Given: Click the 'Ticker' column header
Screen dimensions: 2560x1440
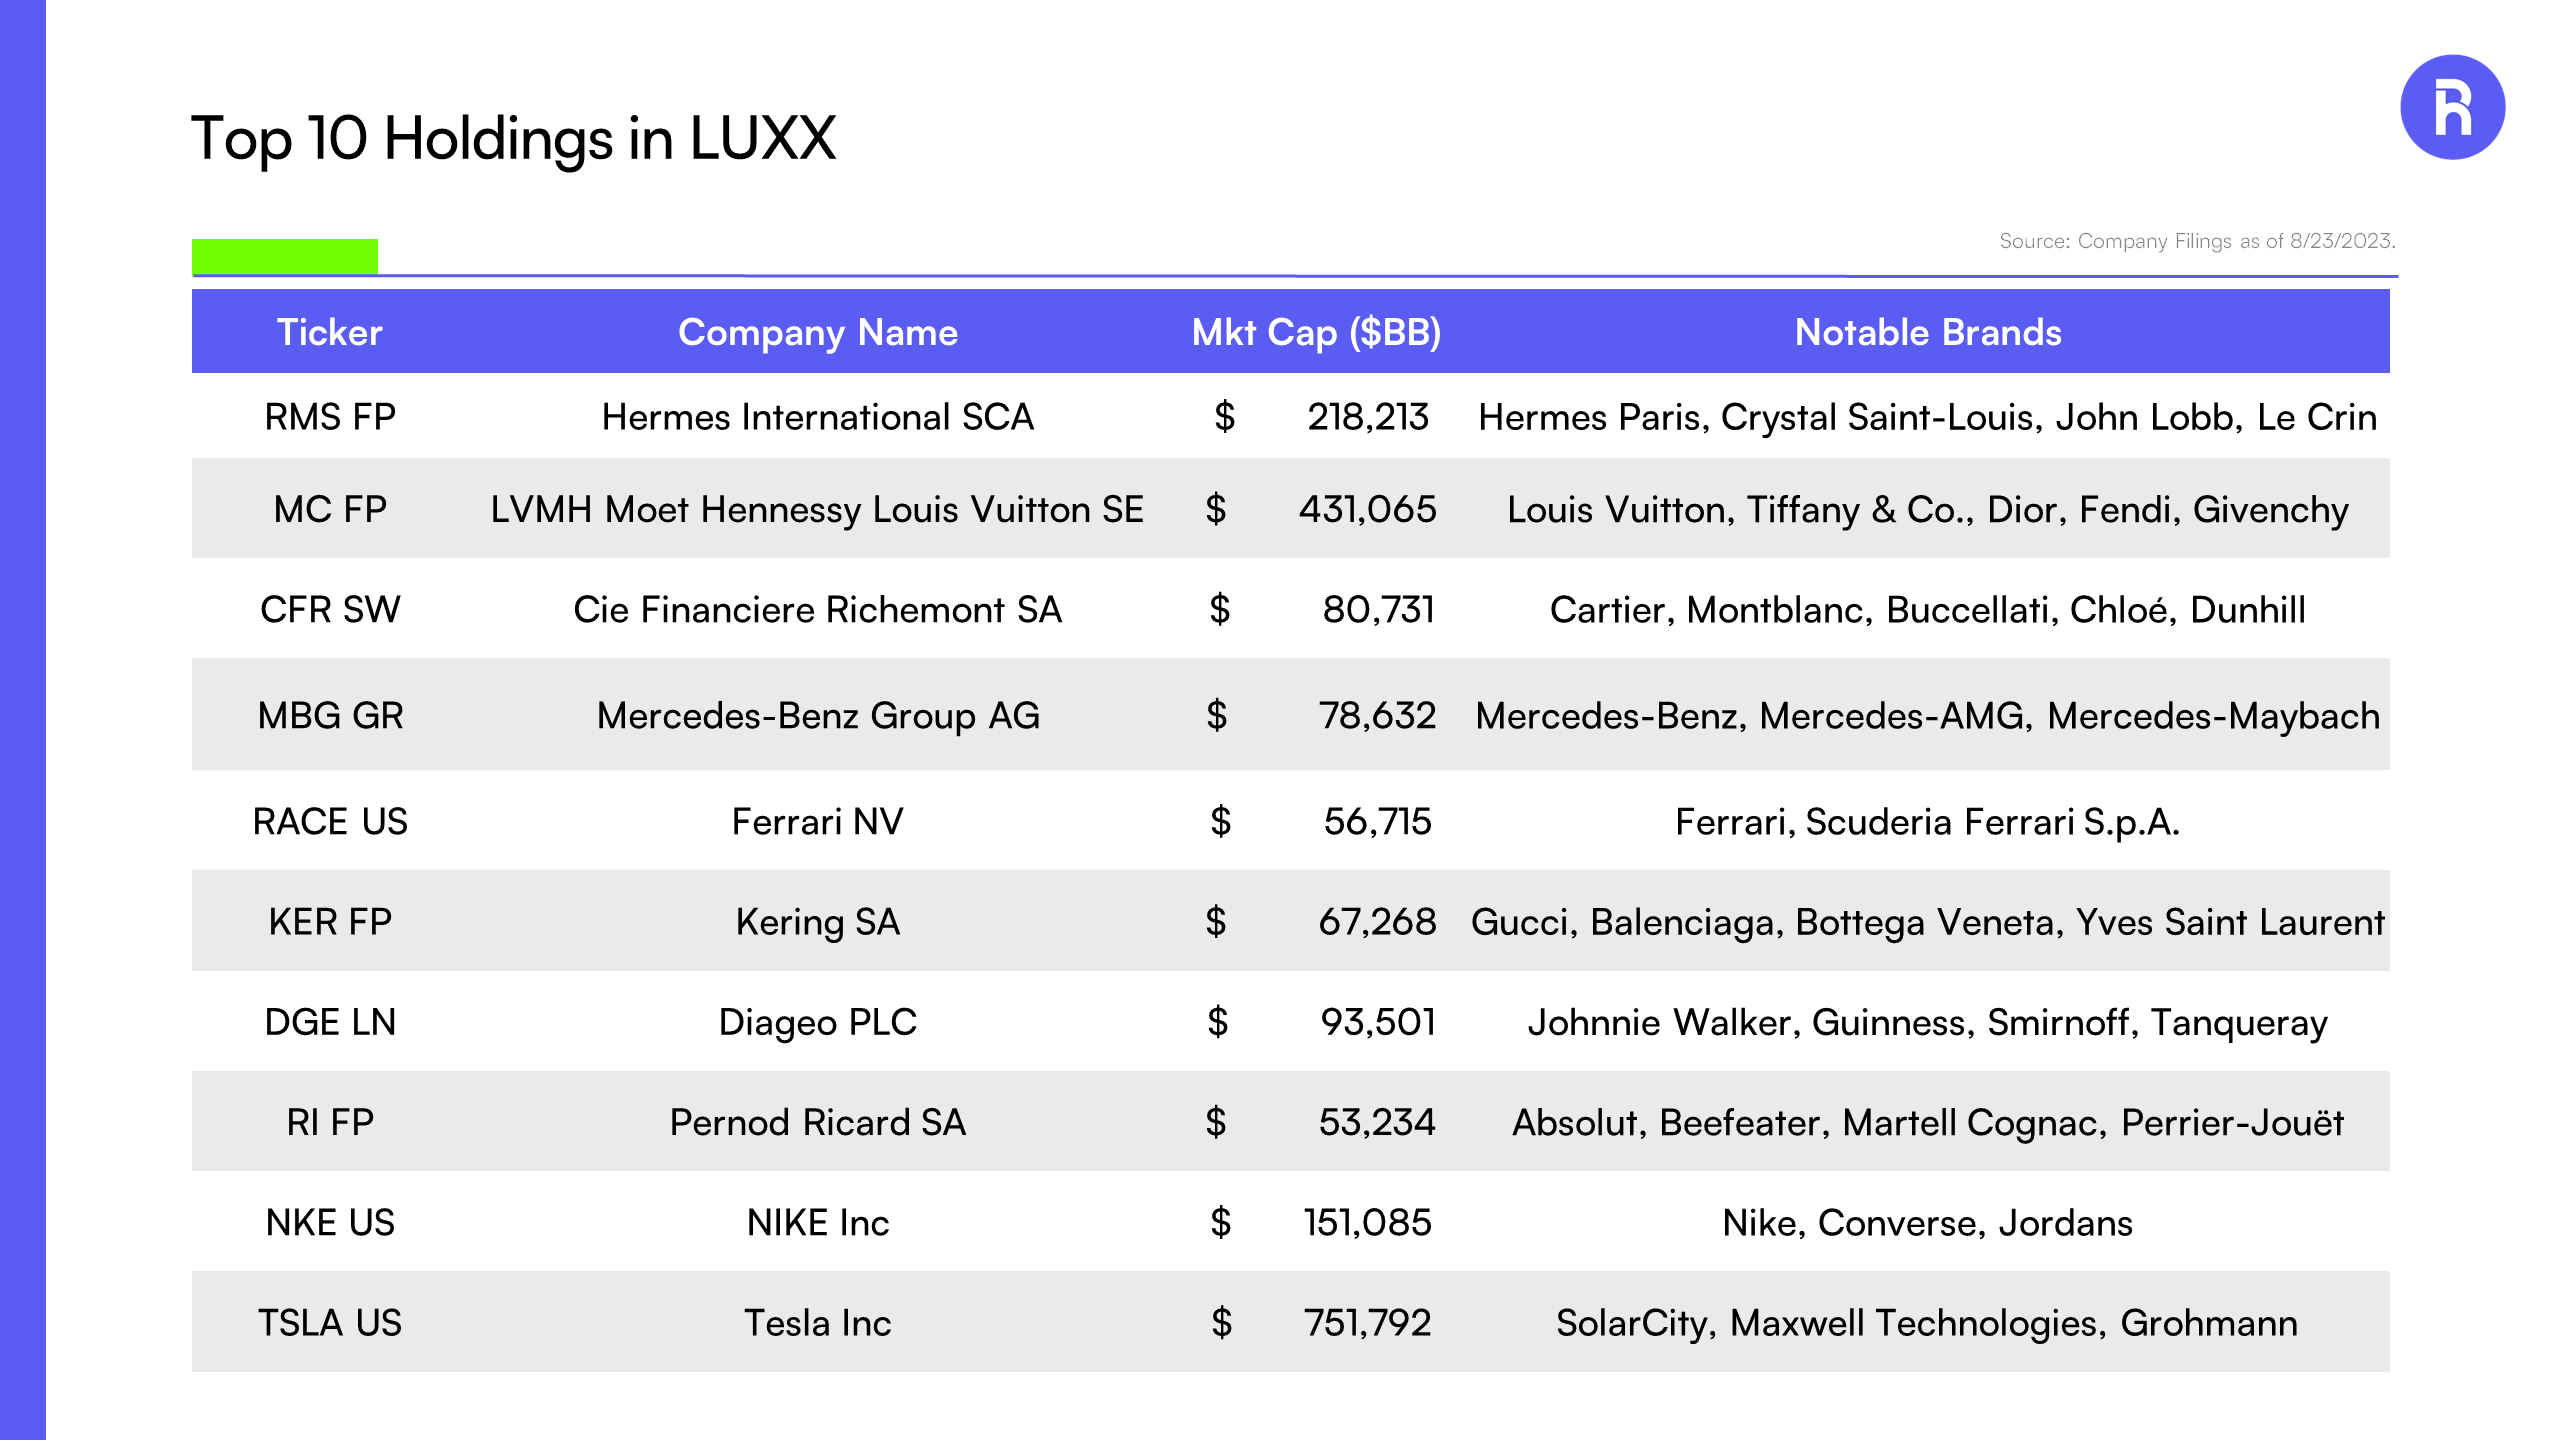Looking at the screenshot, I should pyautogui.click(x=330, y=332).
